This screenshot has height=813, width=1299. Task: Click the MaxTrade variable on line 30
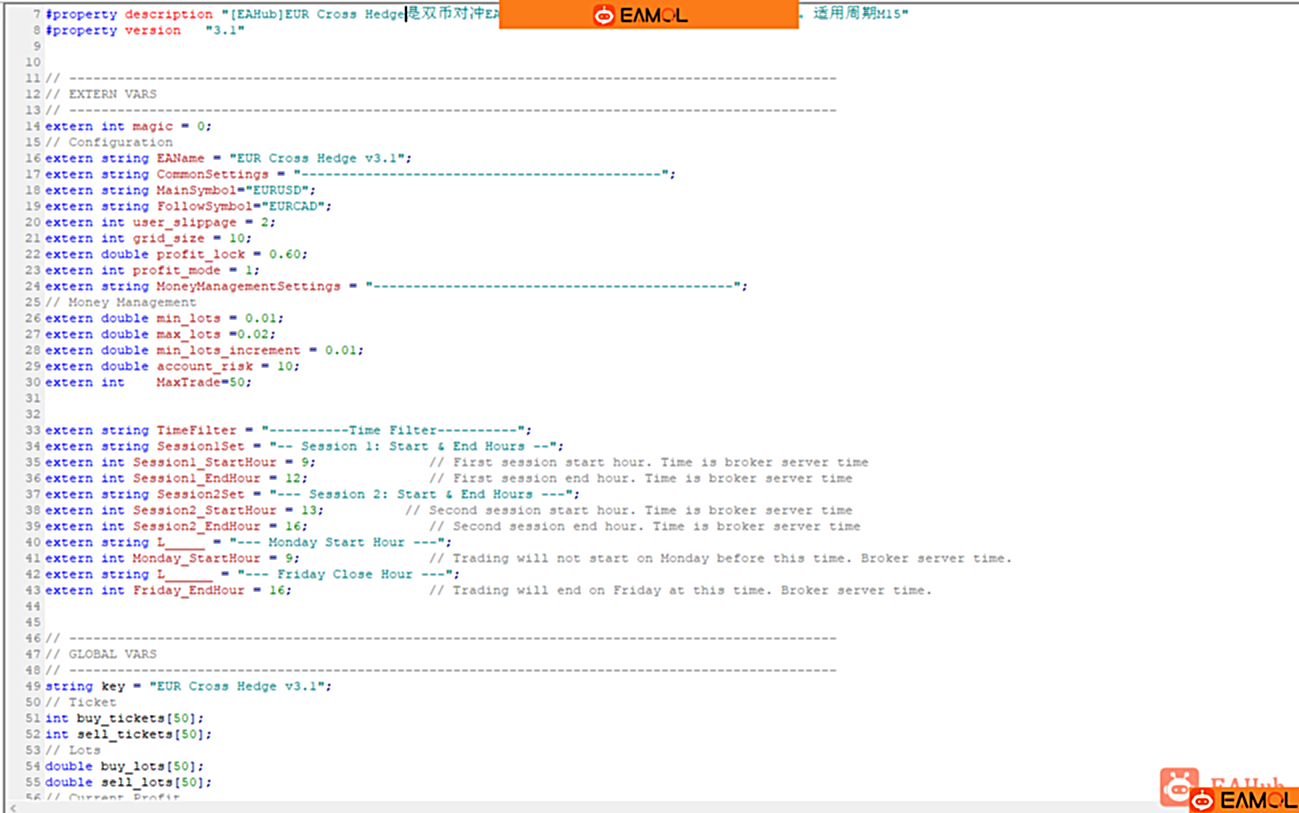pyautogui.click(x=188, y=382)
